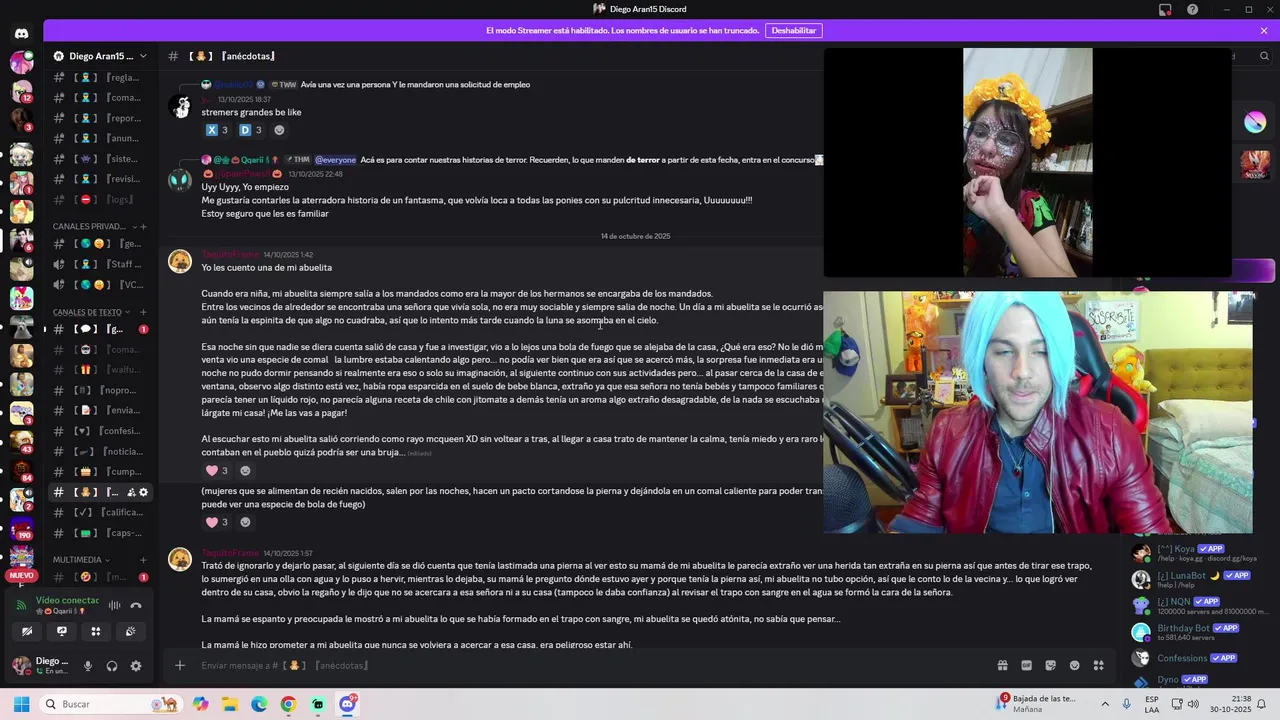This screenshot has width=1280, height=720.
Task: Open Windows Start menu
Action: [x=21, y=704]
